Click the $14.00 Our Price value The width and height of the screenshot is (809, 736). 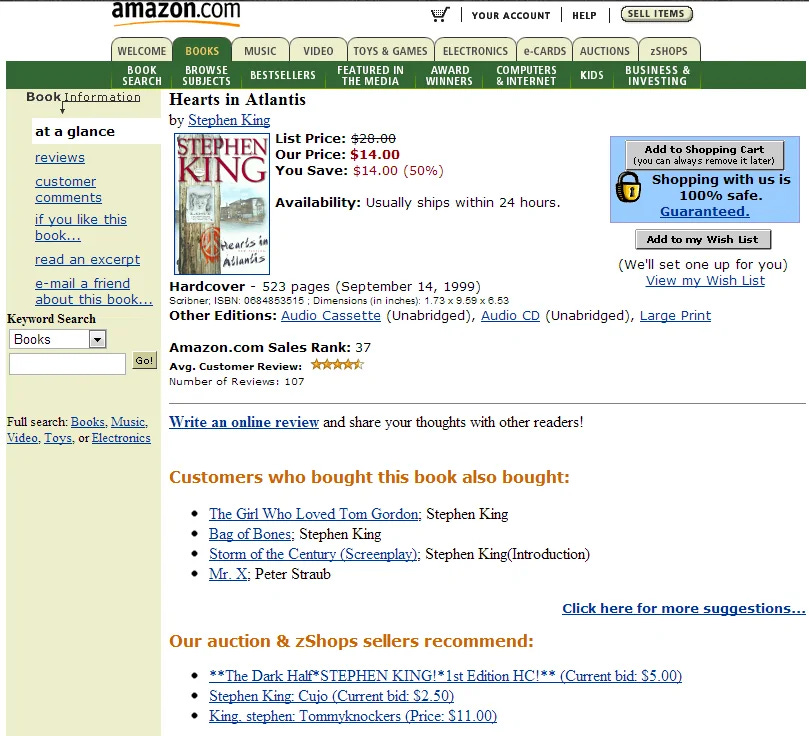[375, 155]
